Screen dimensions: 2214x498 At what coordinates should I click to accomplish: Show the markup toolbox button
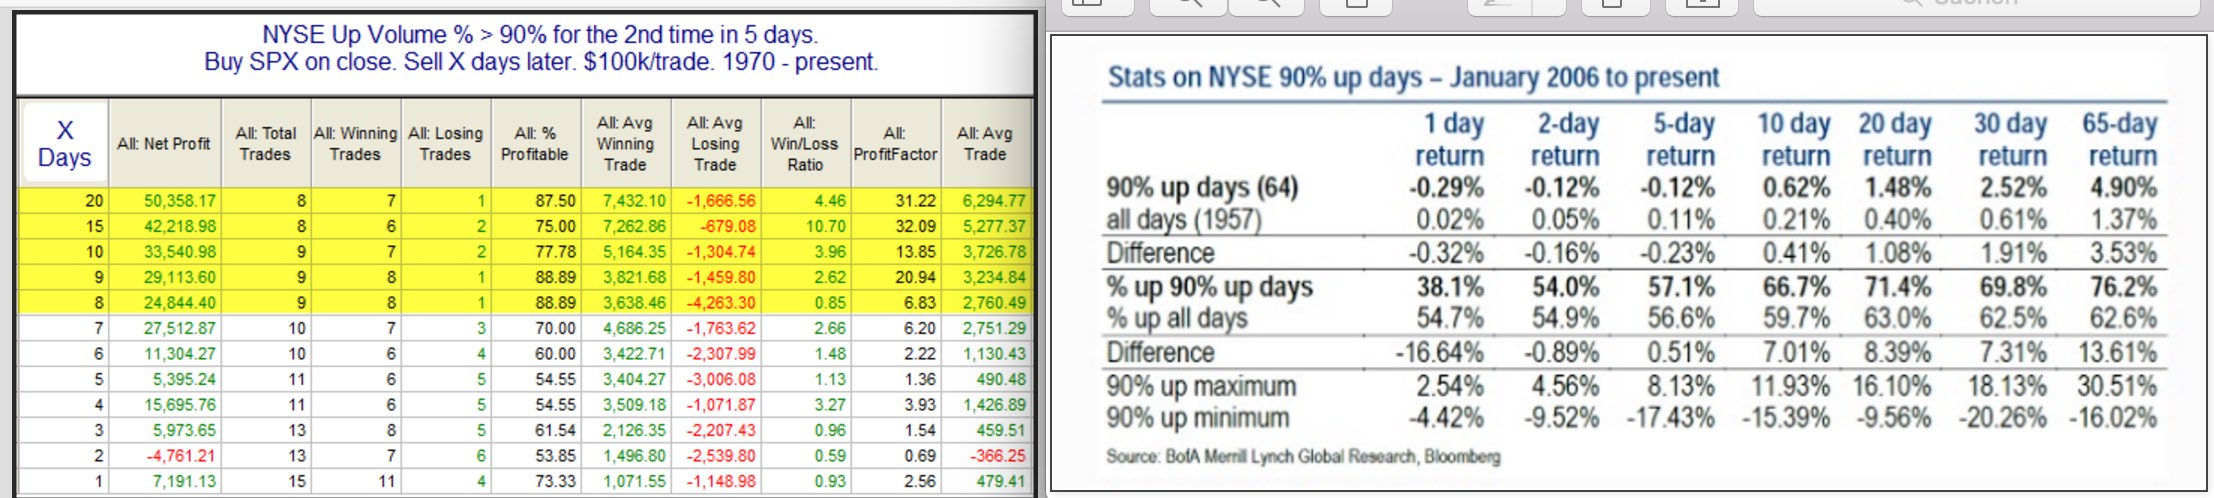[1701, 5]
